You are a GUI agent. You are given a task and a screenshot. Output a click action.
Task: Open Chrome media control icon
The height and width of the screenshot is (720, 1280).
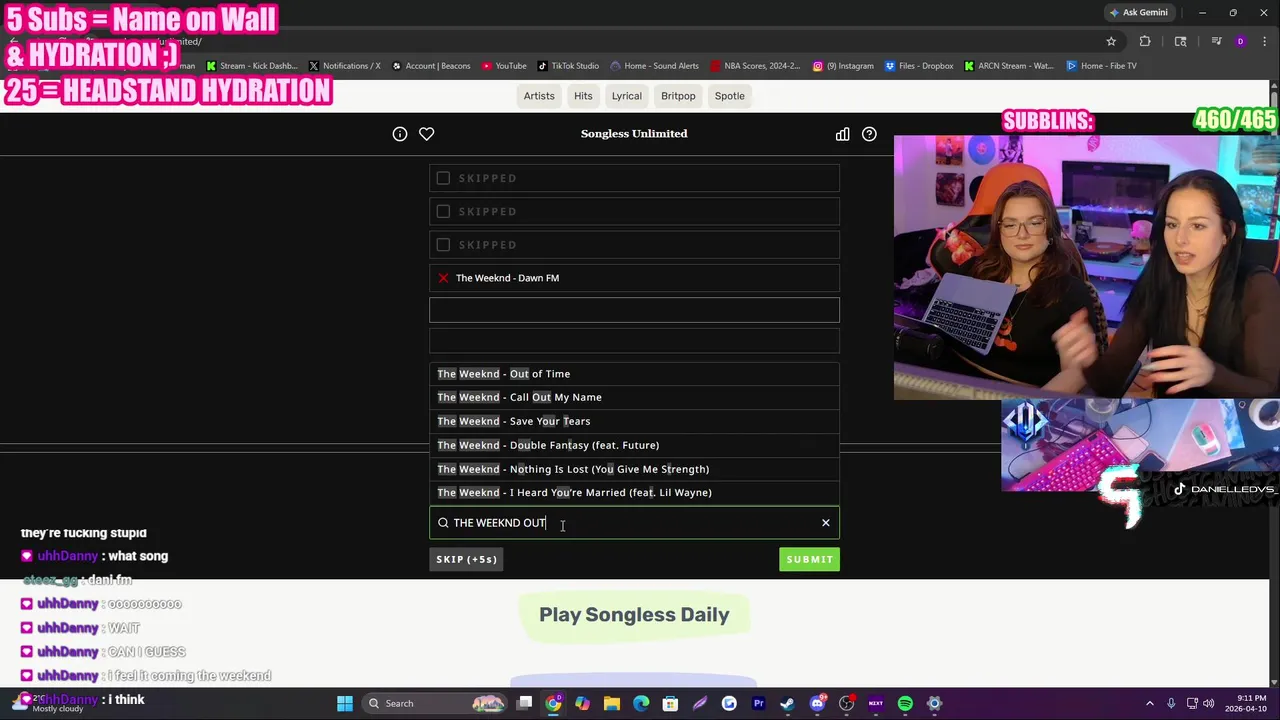(1216, 41)
